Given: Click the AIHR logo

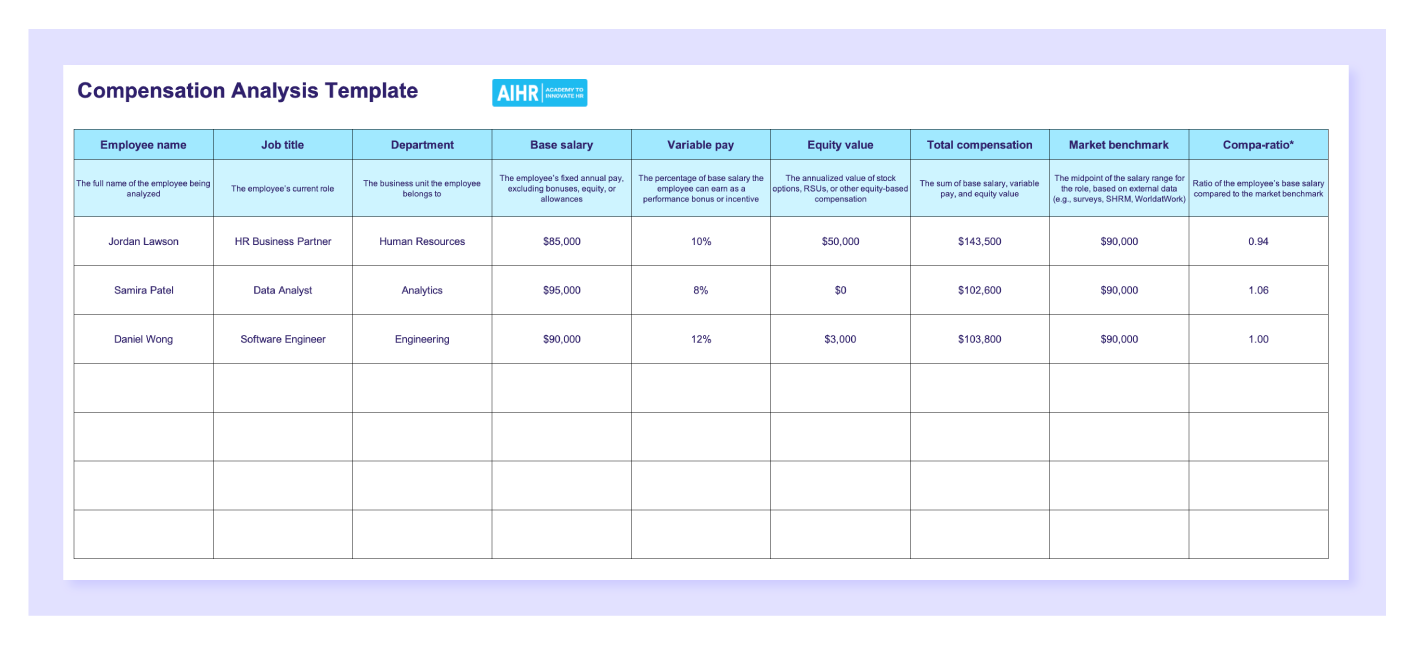Looking at the screenshot, I should [538, 92].
